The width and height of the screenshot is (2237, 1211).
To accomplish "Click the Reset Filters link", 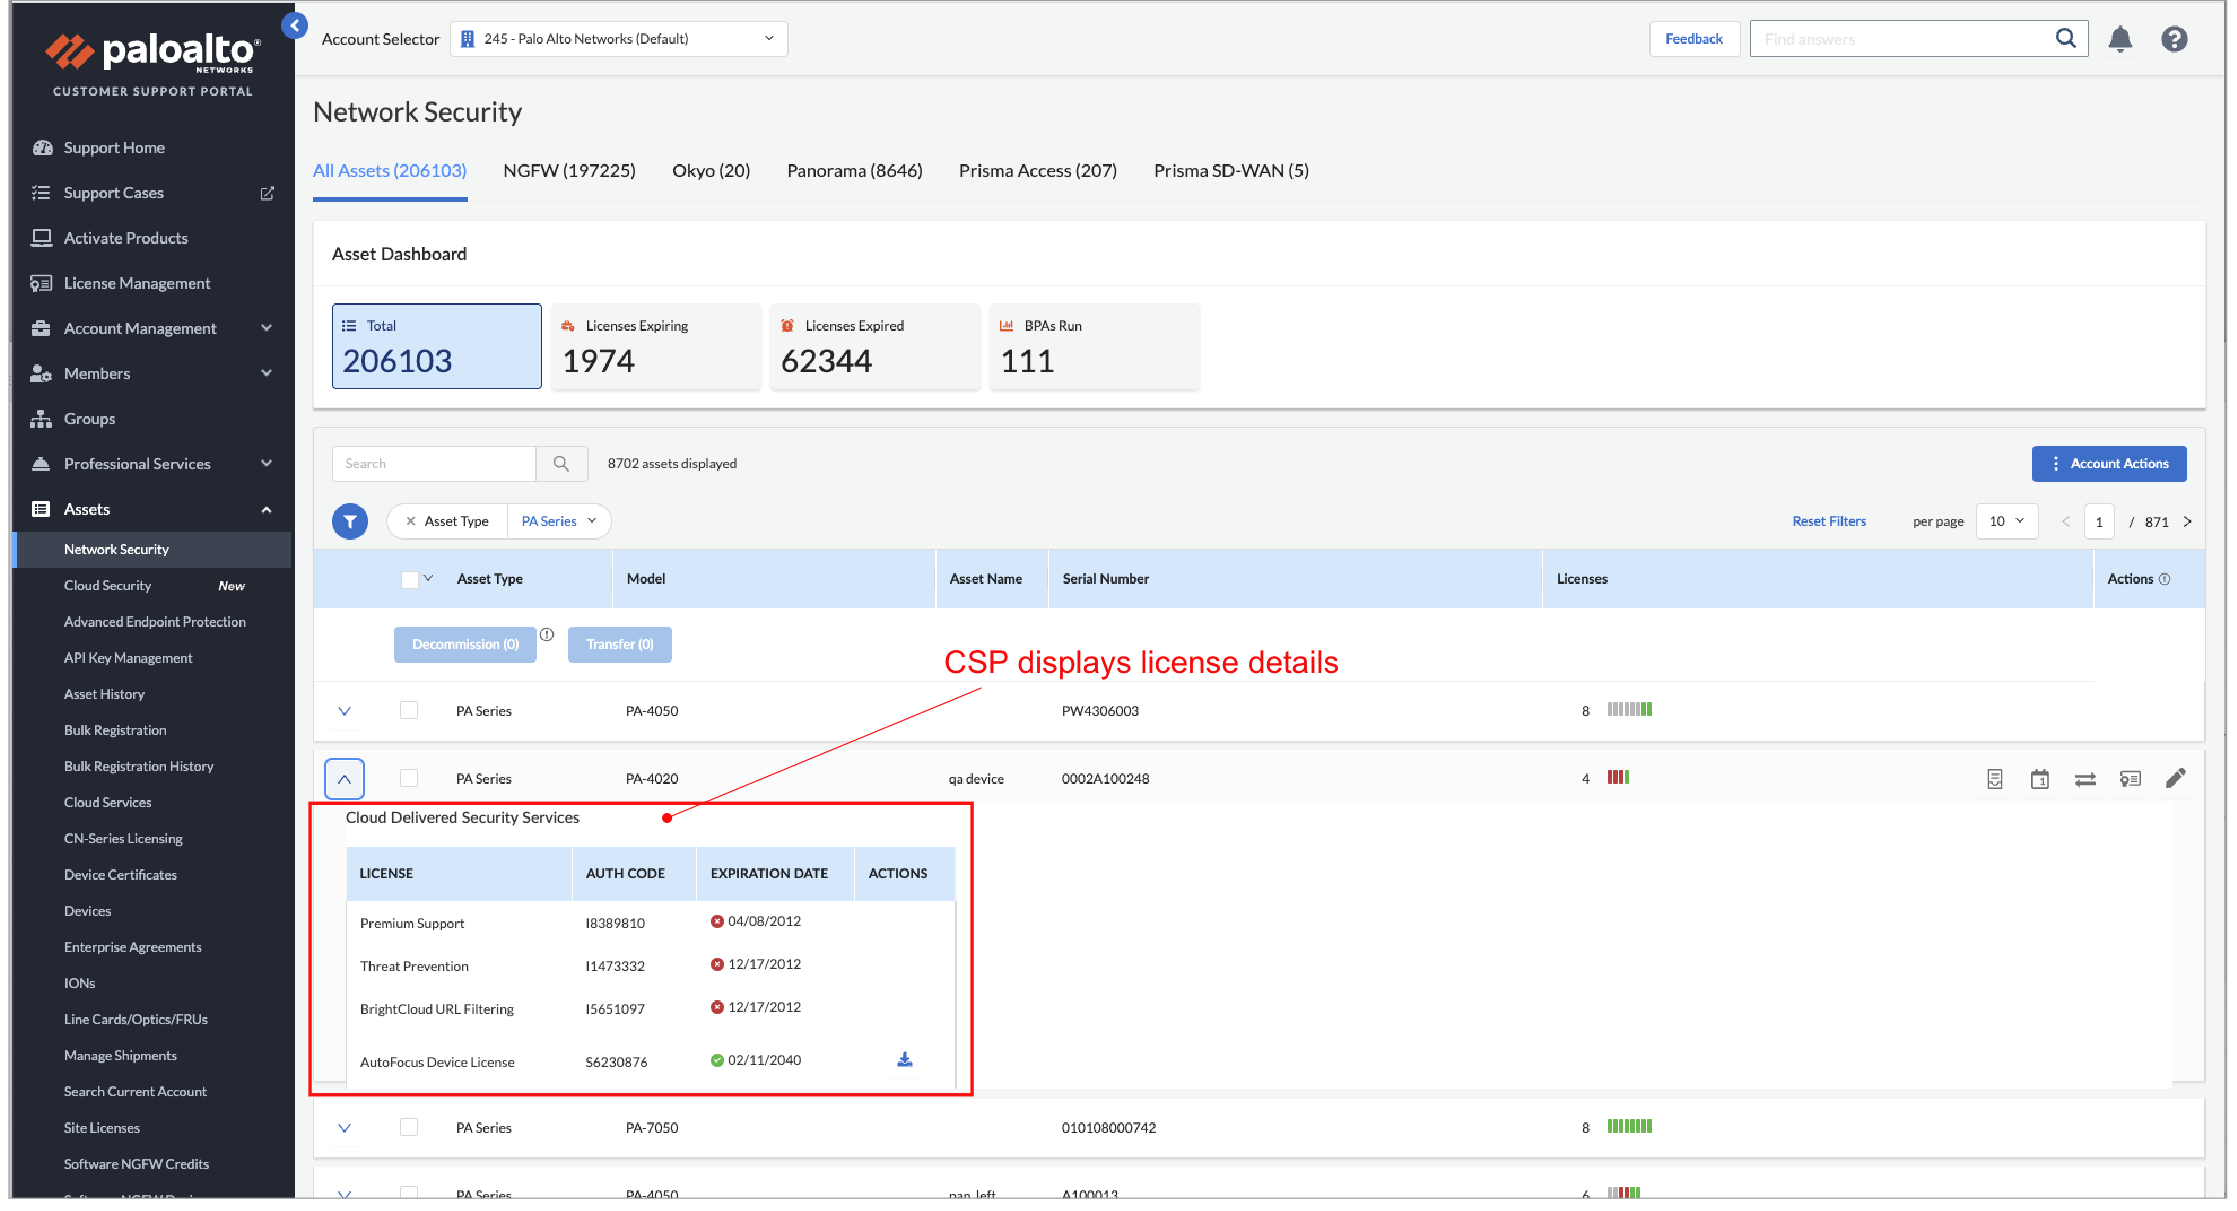I will pyautogui.click(x=1828, y=521).
